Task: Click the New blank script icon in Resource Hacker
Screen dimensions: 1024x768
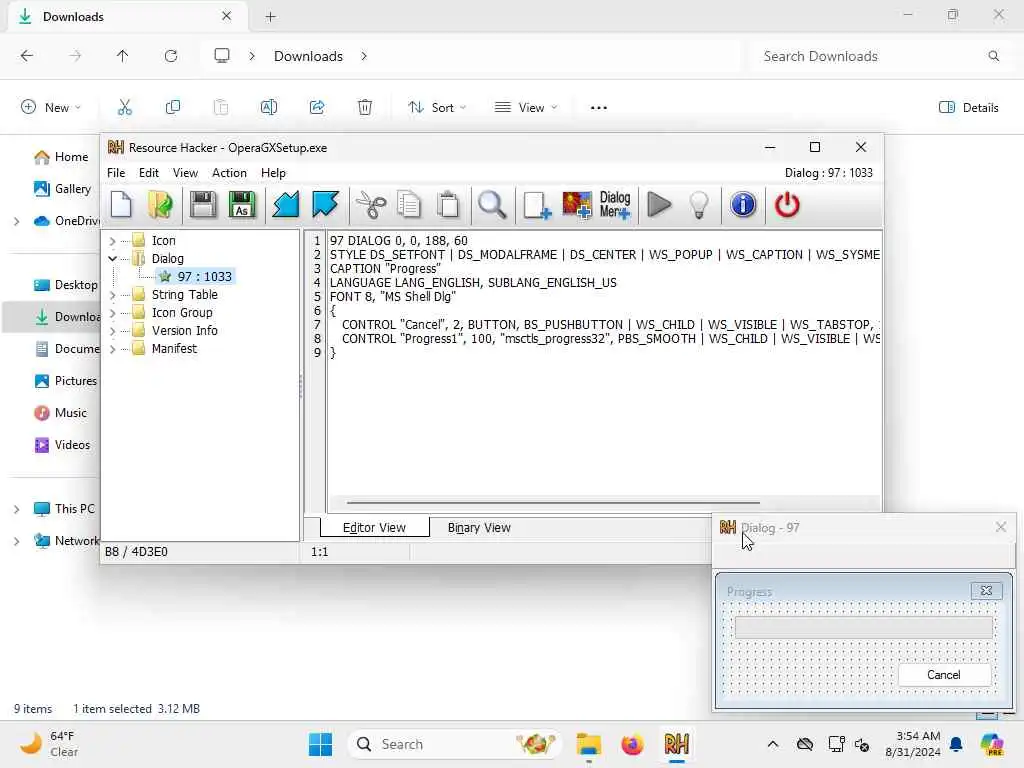Action: pos(121,205)
